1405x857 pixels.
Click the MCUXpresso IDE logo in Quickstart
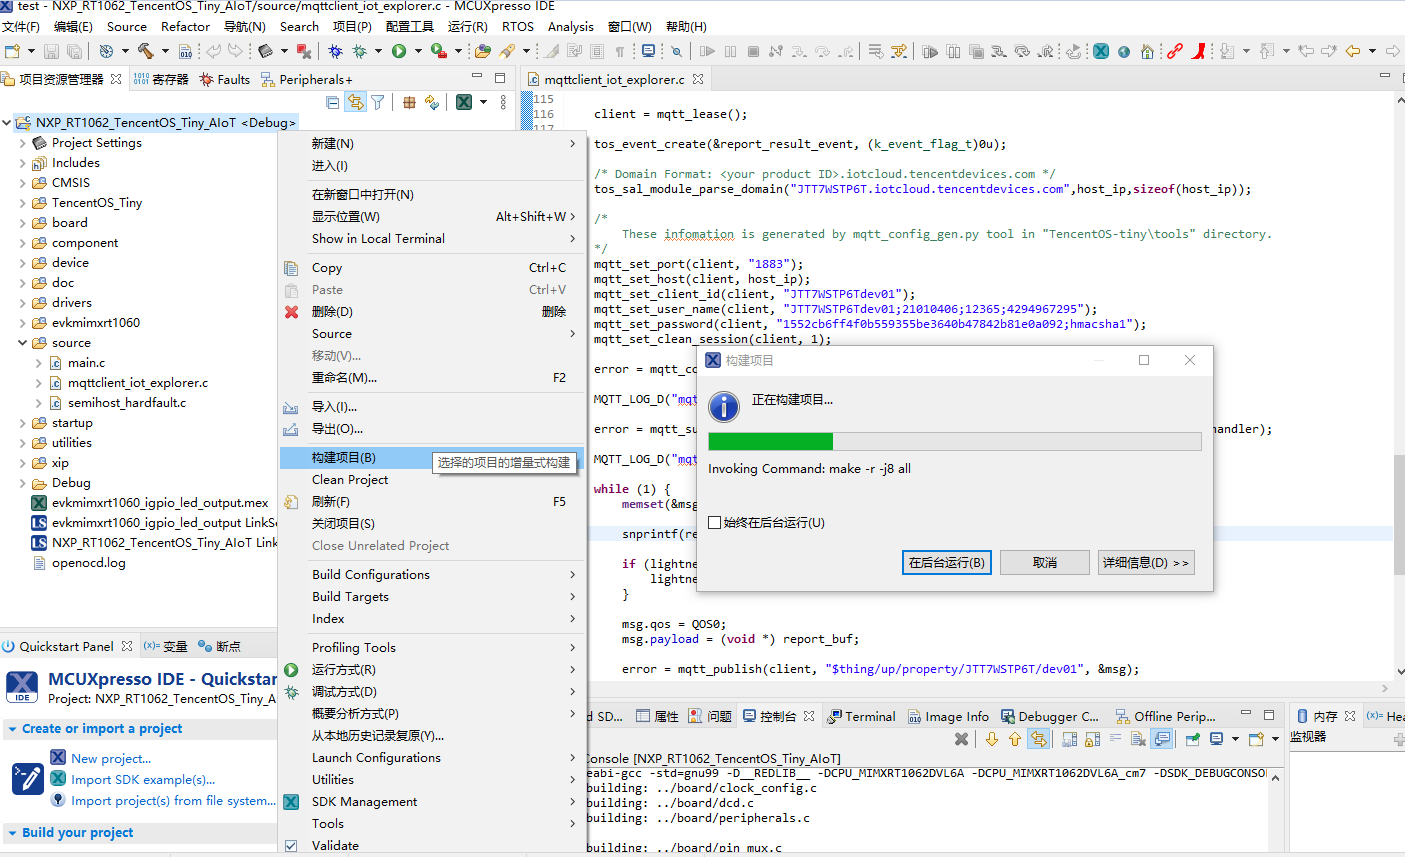tap(22, 687)
